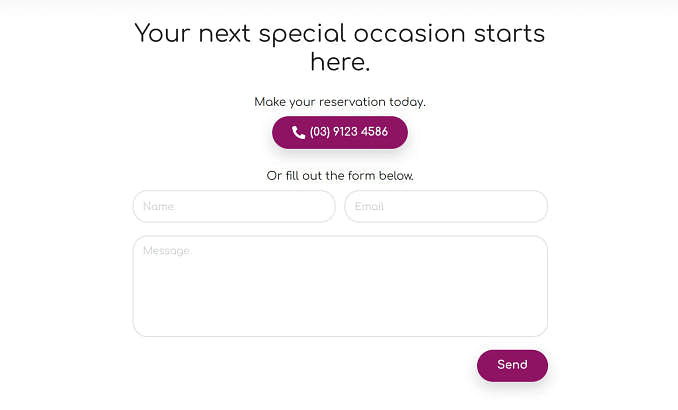The image size is (678, 410).
Task: Call (03) 9123 4586 button
Action: tap(340, 132)
